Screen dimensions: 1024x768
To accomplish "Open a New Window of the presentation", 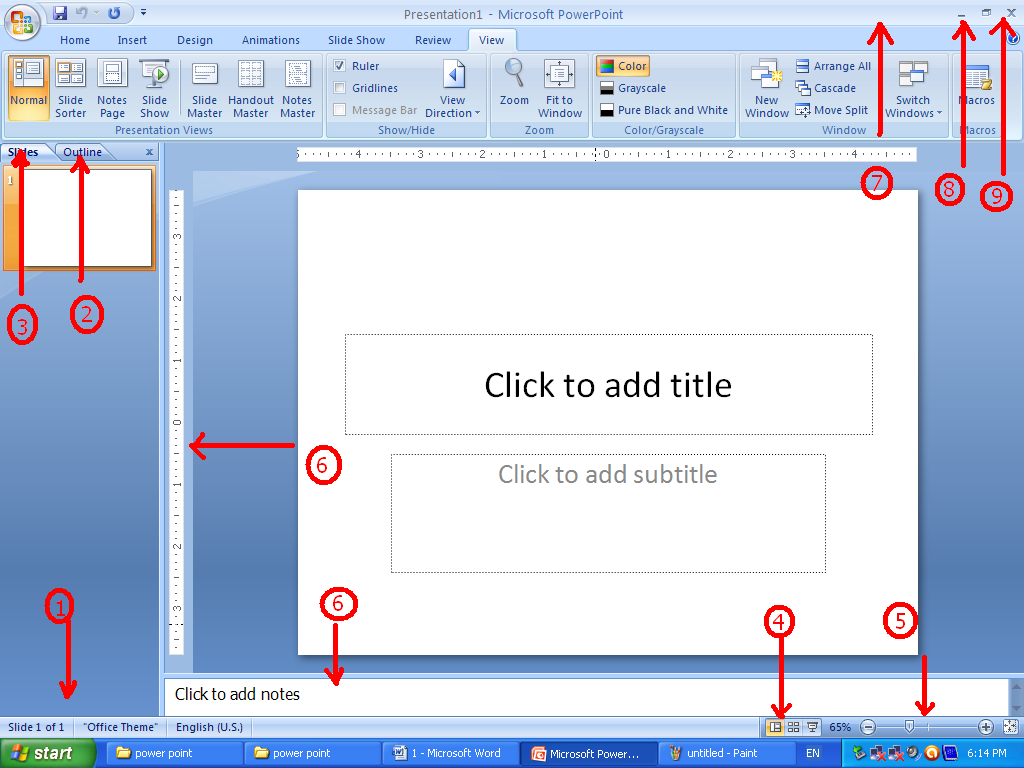I will [767, 88].
